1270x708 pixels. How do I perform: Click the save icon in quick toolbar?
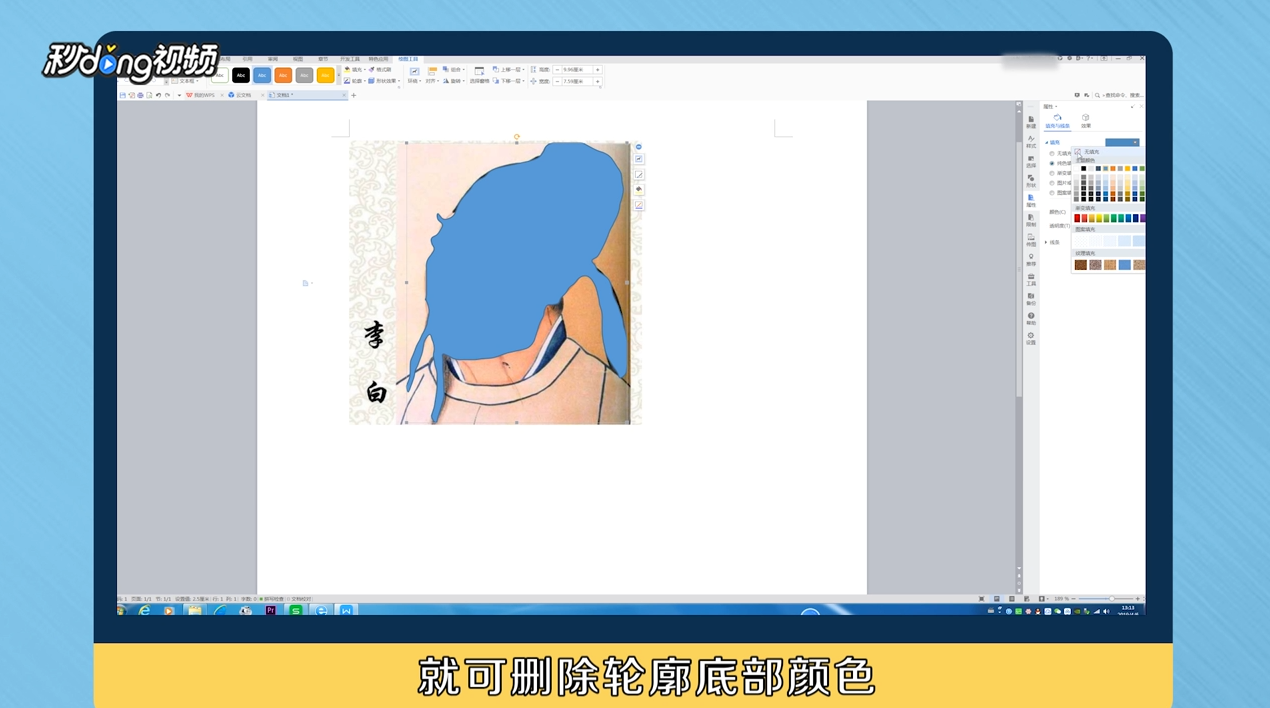coord(123,95)
